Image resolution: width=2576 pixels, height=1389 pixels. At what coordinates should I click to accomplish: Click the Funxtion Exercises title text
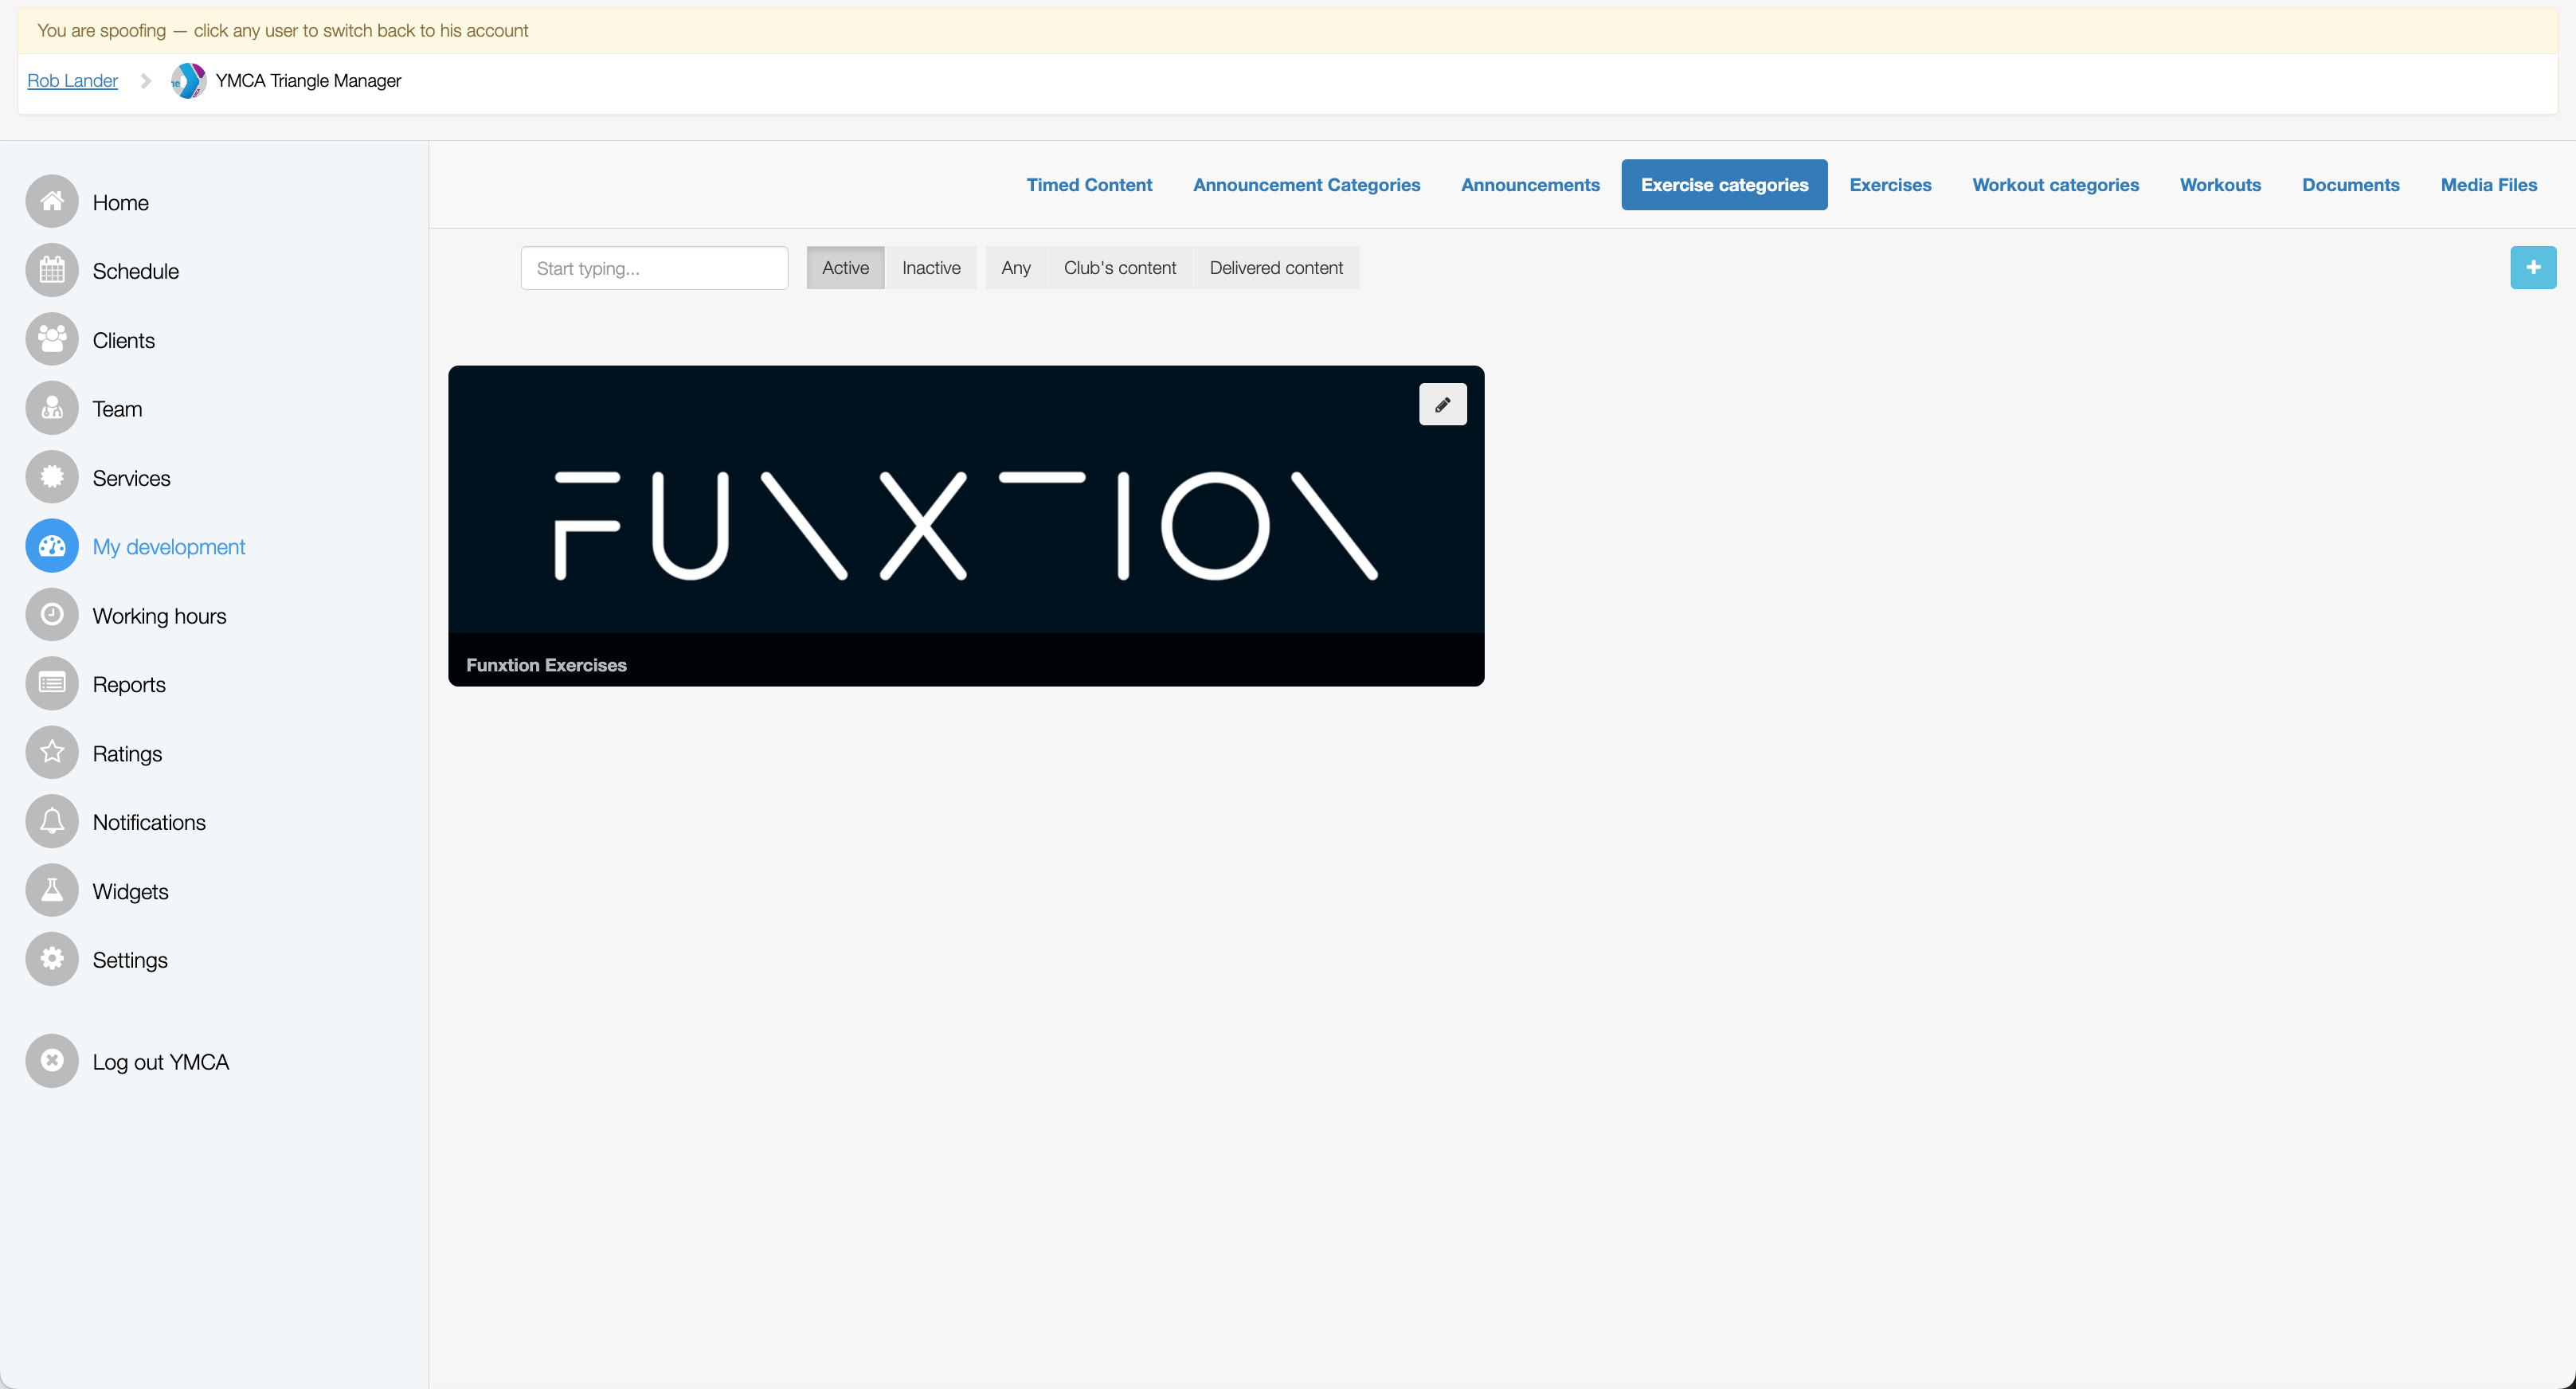[546, 665]
